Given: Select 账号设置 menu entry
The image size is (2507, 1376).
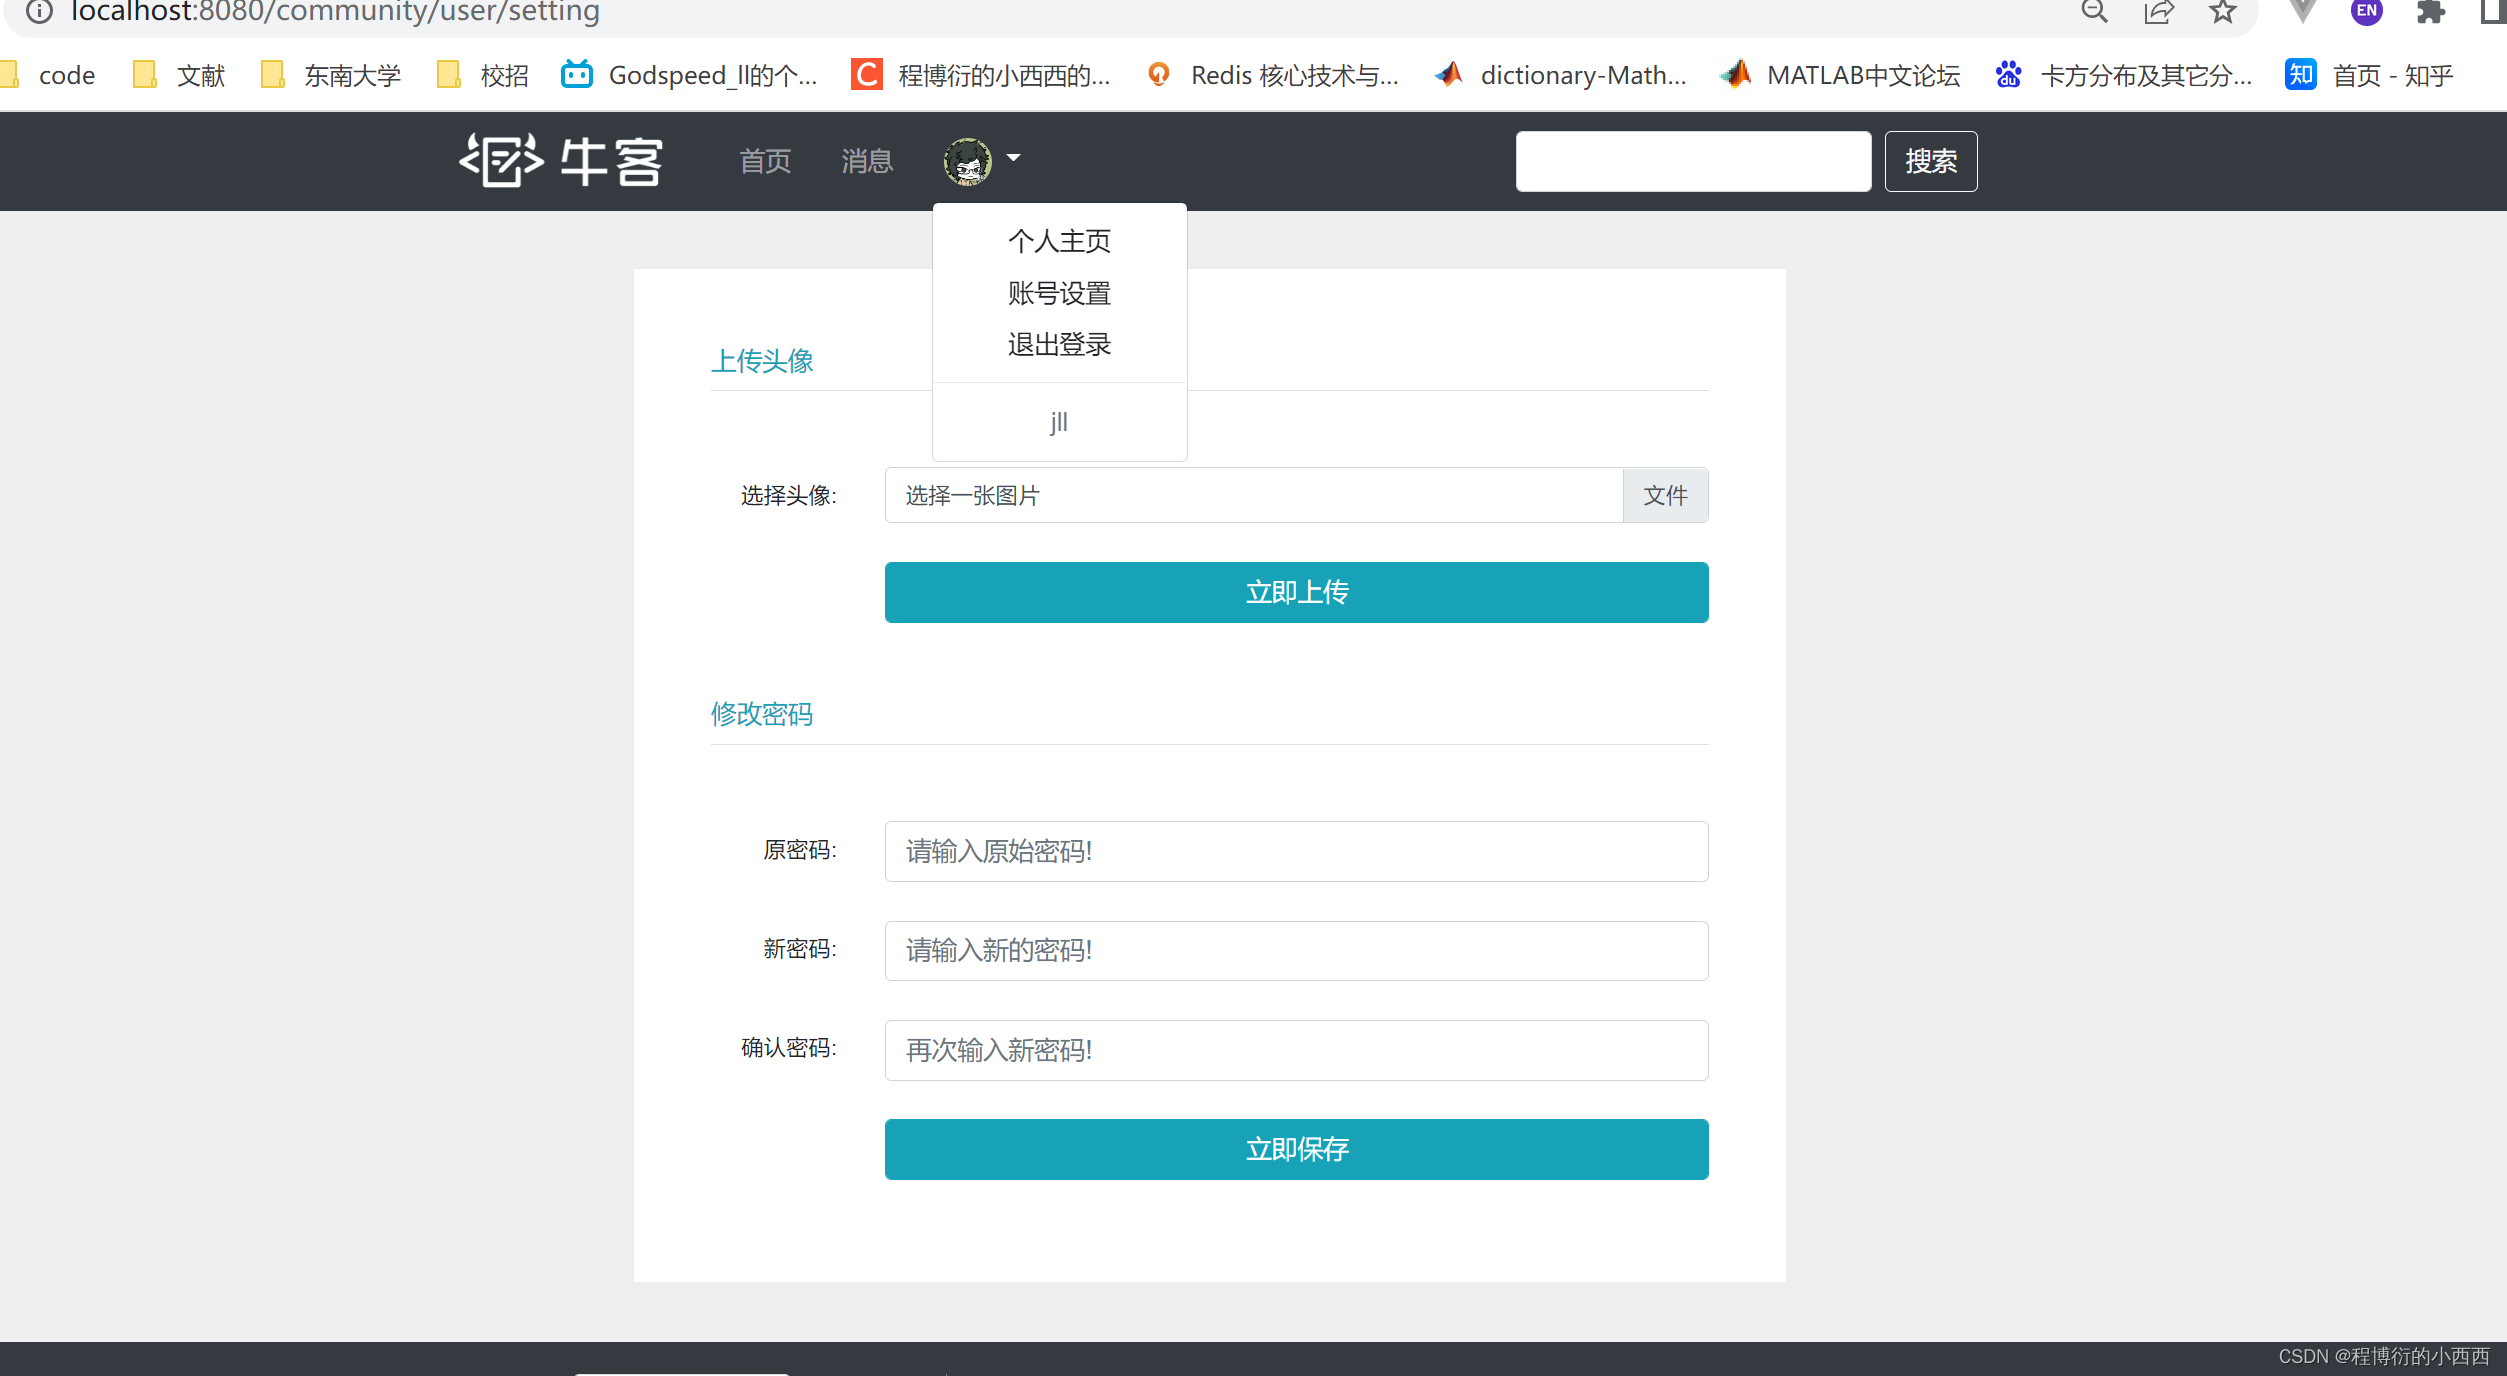Looking at the screenshot, I should coord(1059,293).
